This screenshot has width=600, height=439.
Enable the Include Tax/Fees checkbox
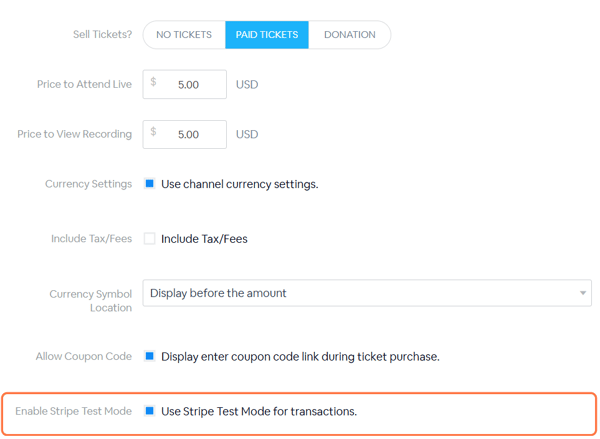[x=150, y=238]
